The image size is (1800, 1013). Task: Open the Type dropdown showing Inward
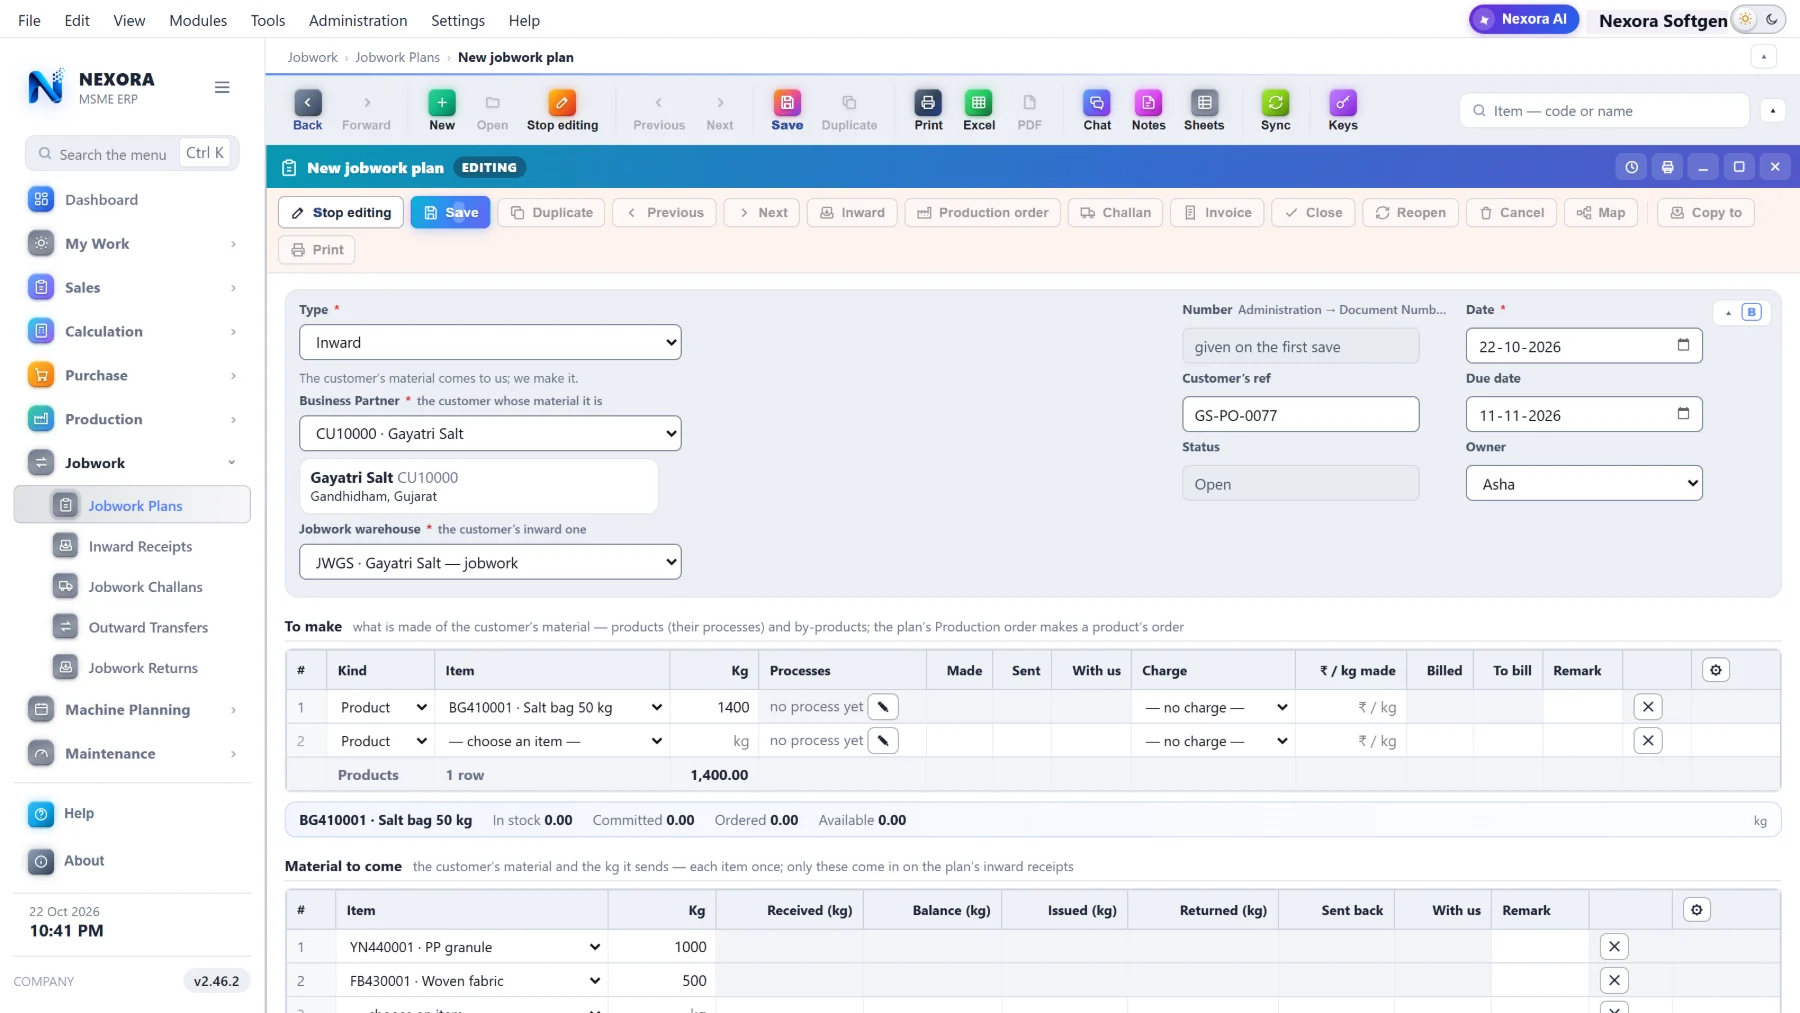(x=490, y=342)
